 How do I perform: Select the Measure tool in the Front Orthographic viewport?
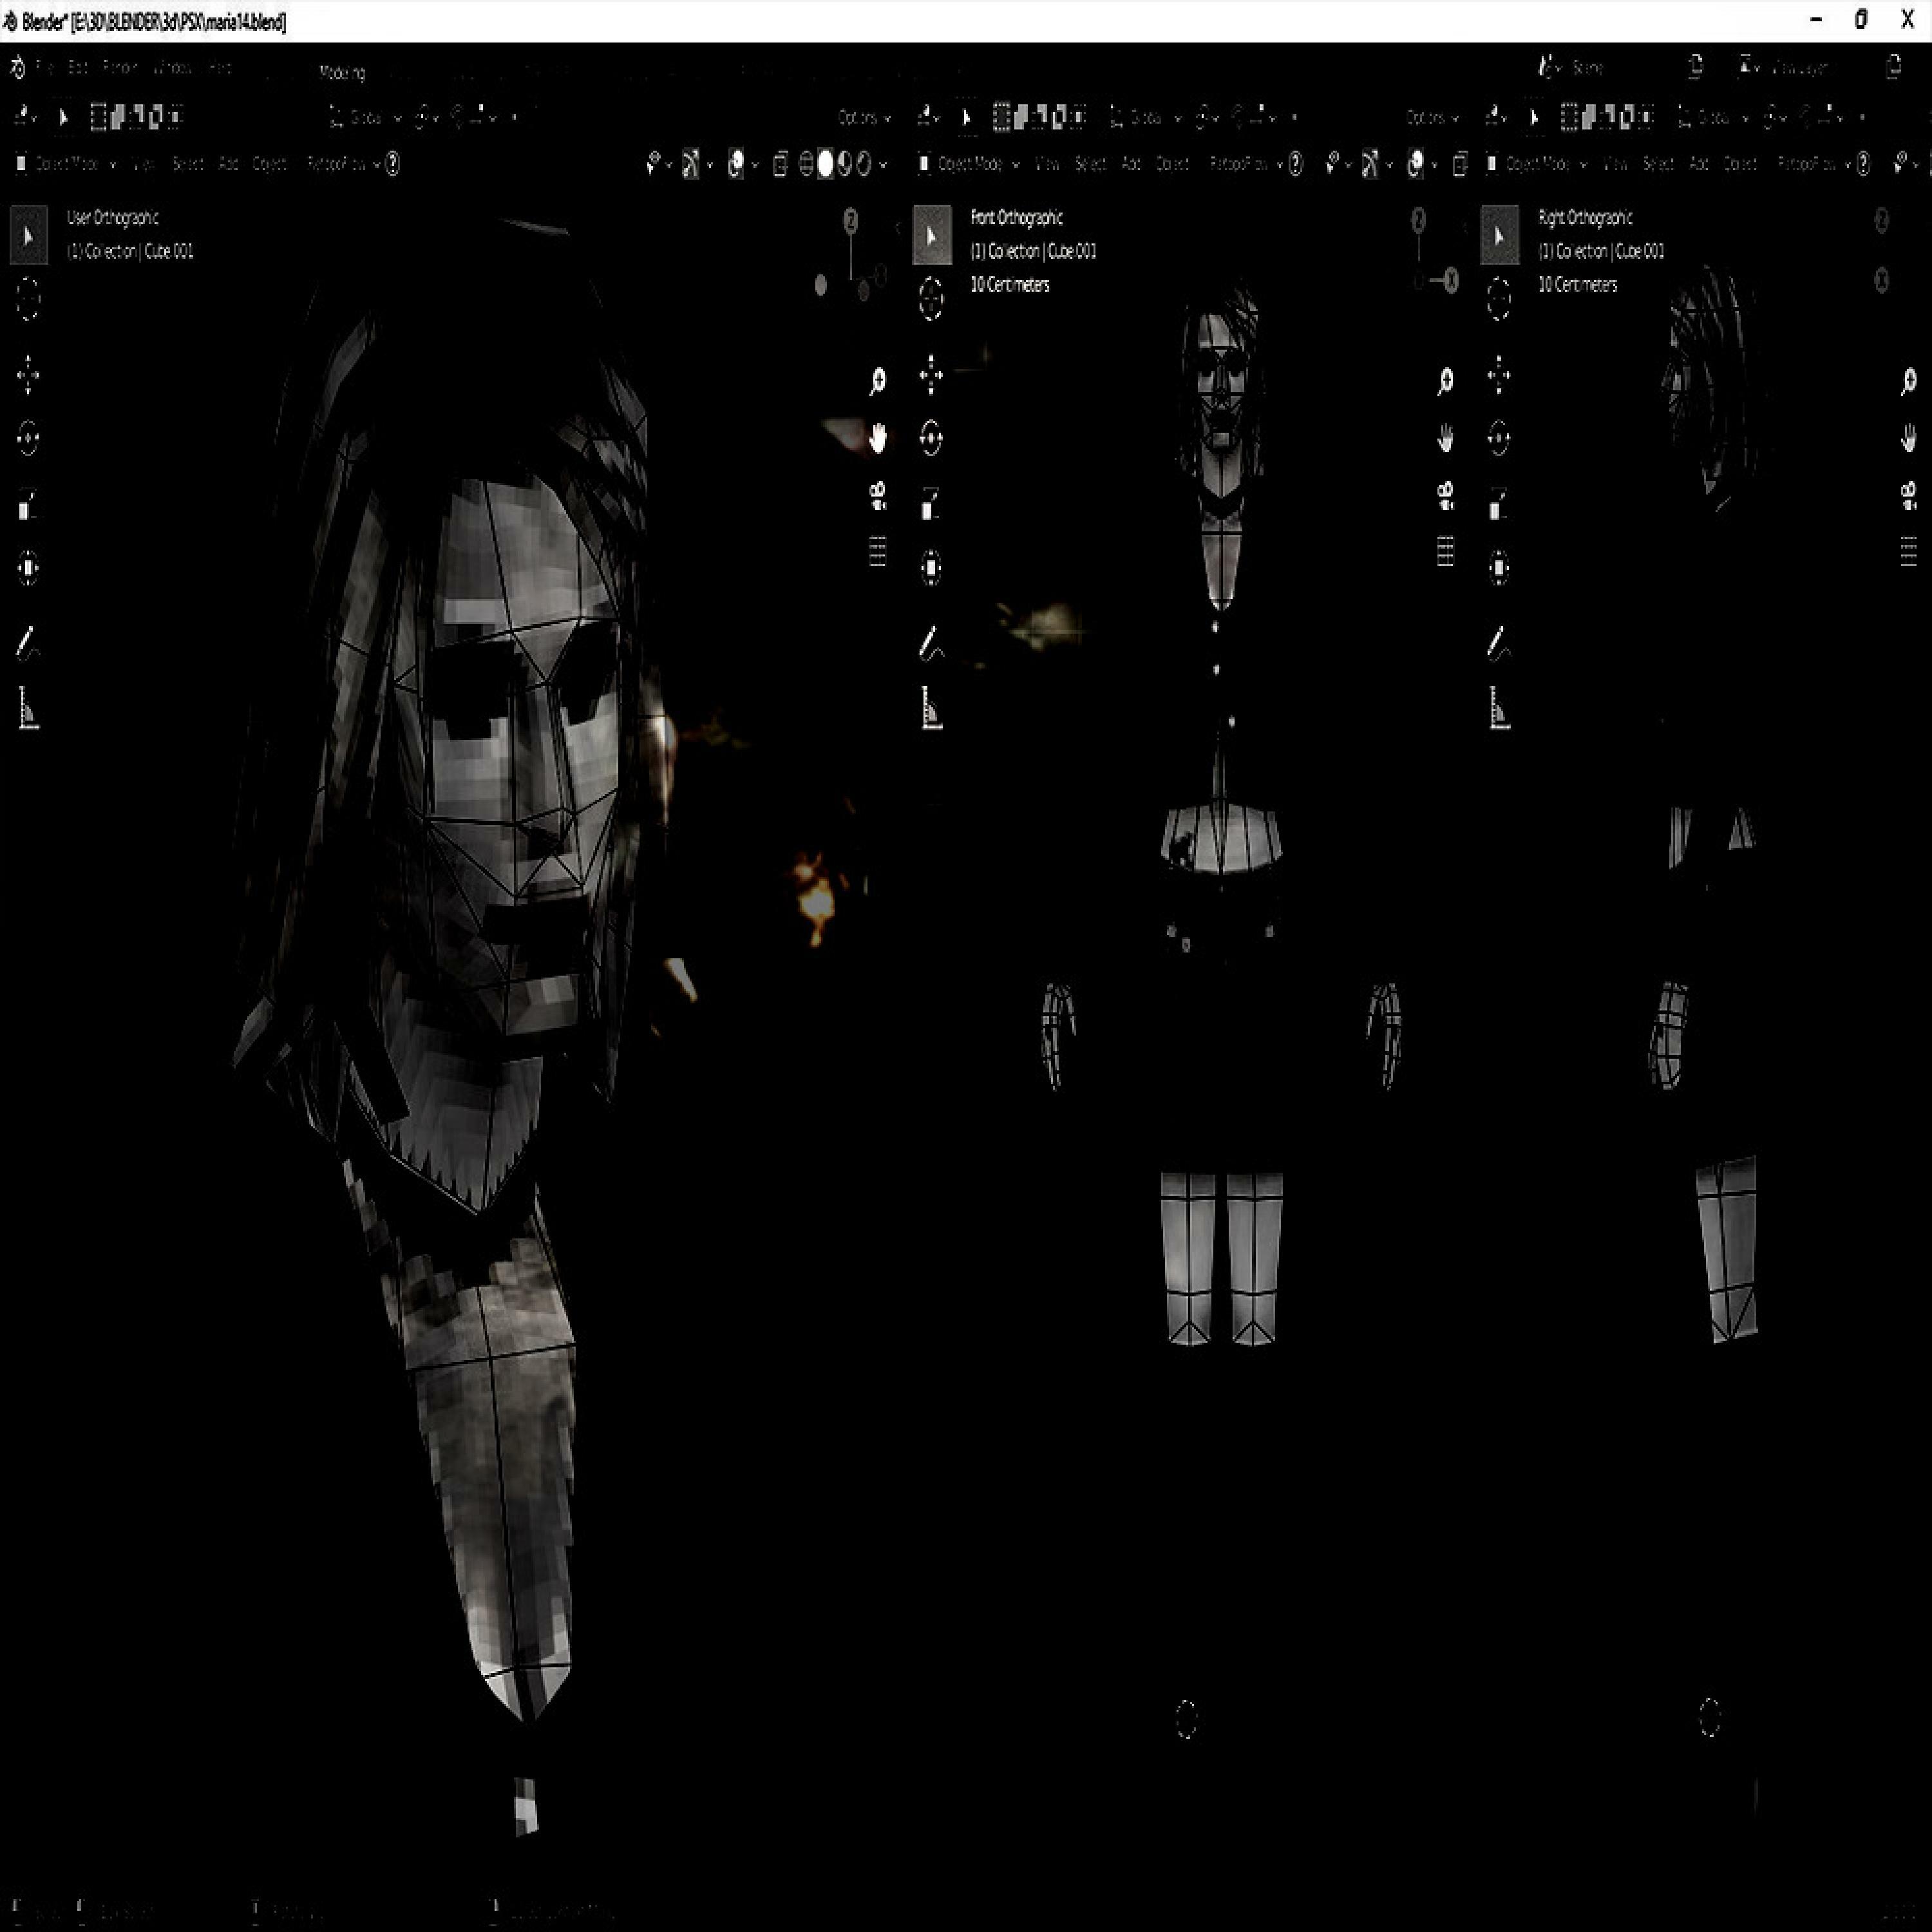pyautogui.click(x=931, y=707)
